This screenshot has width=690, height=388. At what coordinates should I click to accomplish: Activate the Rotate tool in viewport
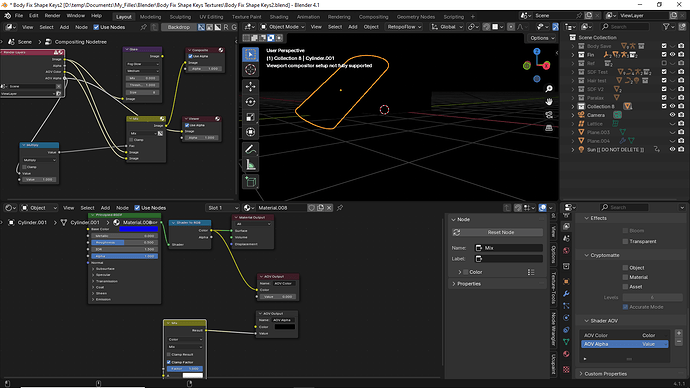250,102
